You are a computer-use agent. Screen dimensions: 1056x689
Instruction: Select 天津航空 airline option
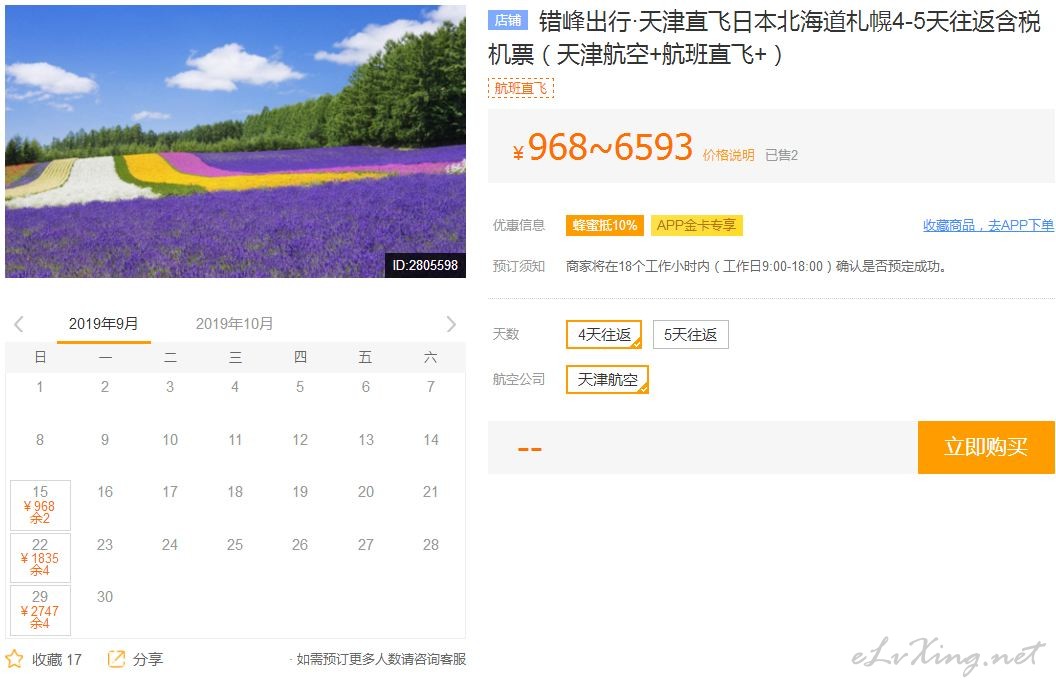click(607, 380)
